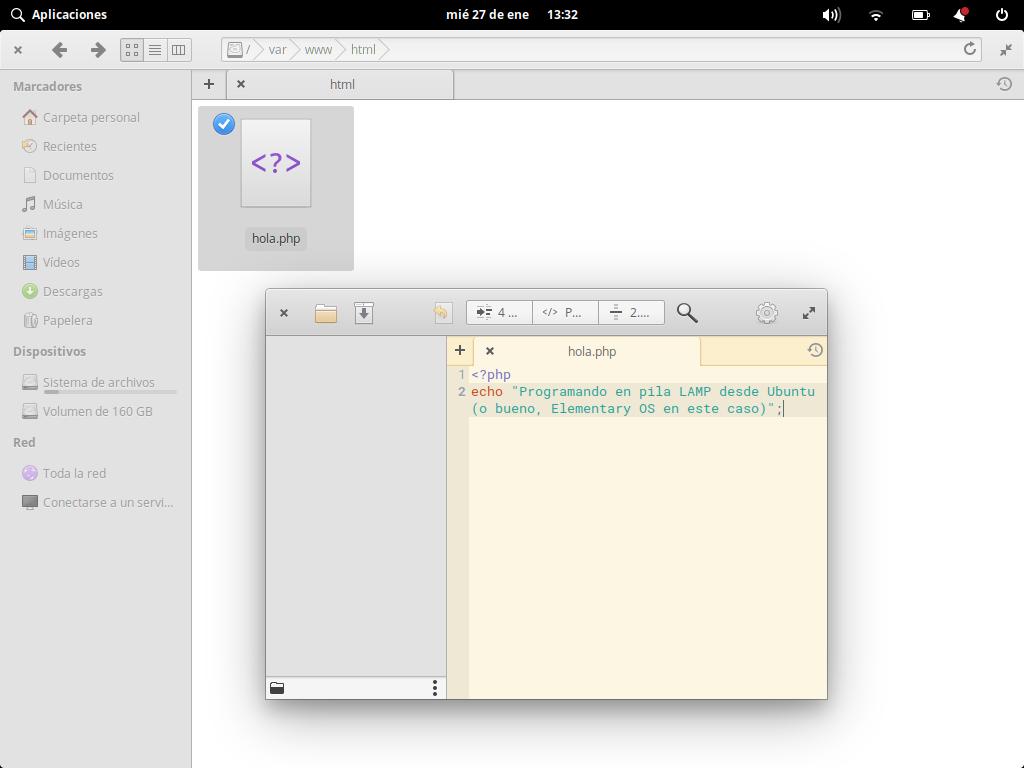Close hola.php tab in code editor

point(490,351)
